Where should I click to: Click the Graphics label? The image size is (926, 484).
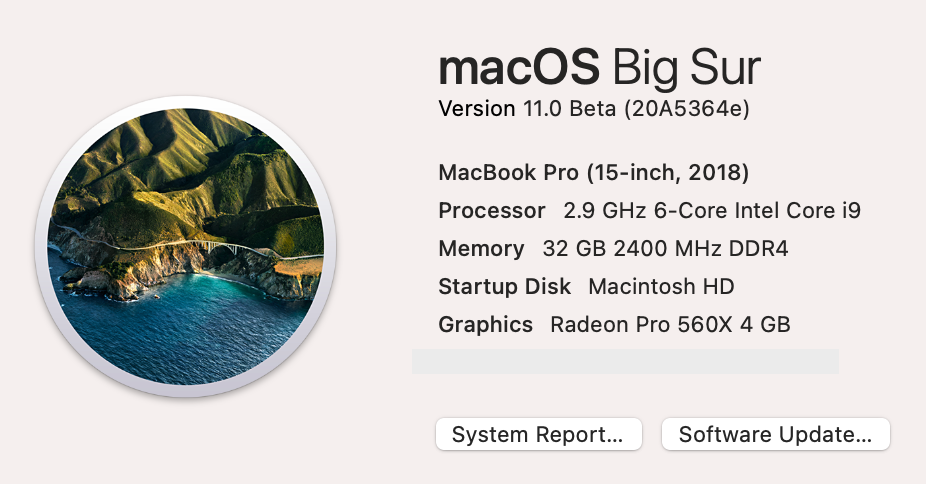(485, 325)
